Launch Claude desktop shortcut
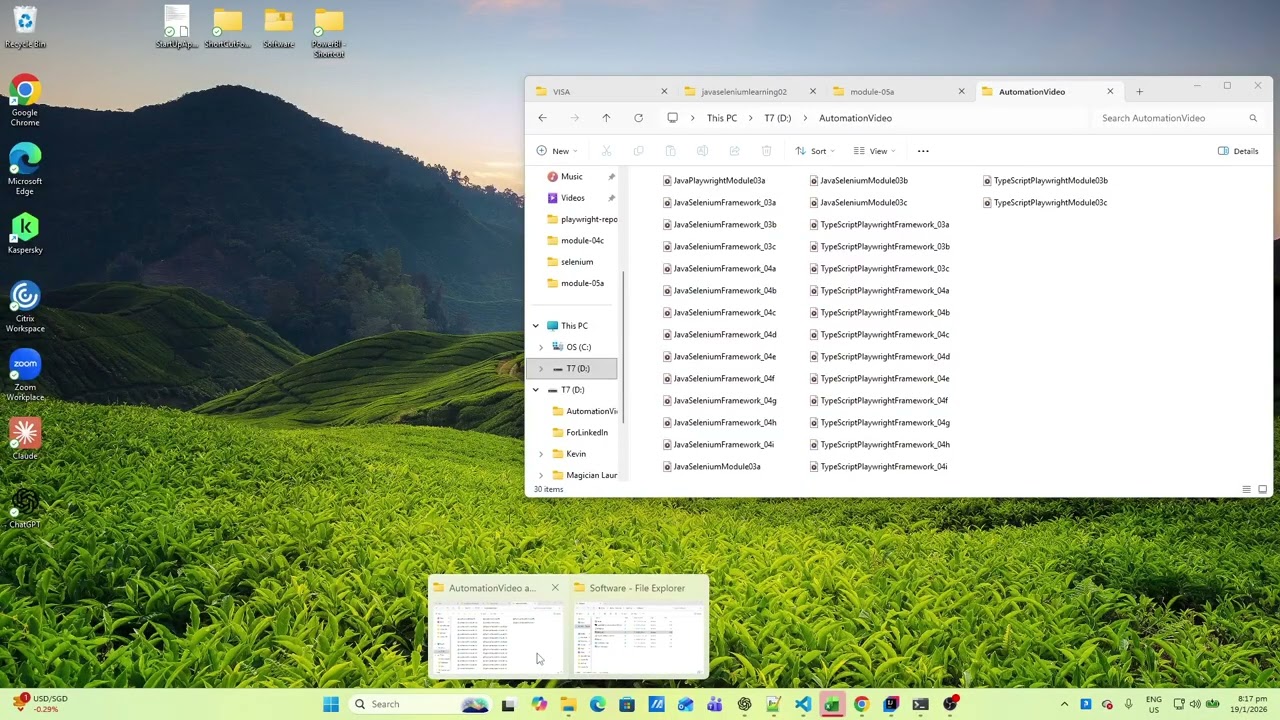 [25, 438]
